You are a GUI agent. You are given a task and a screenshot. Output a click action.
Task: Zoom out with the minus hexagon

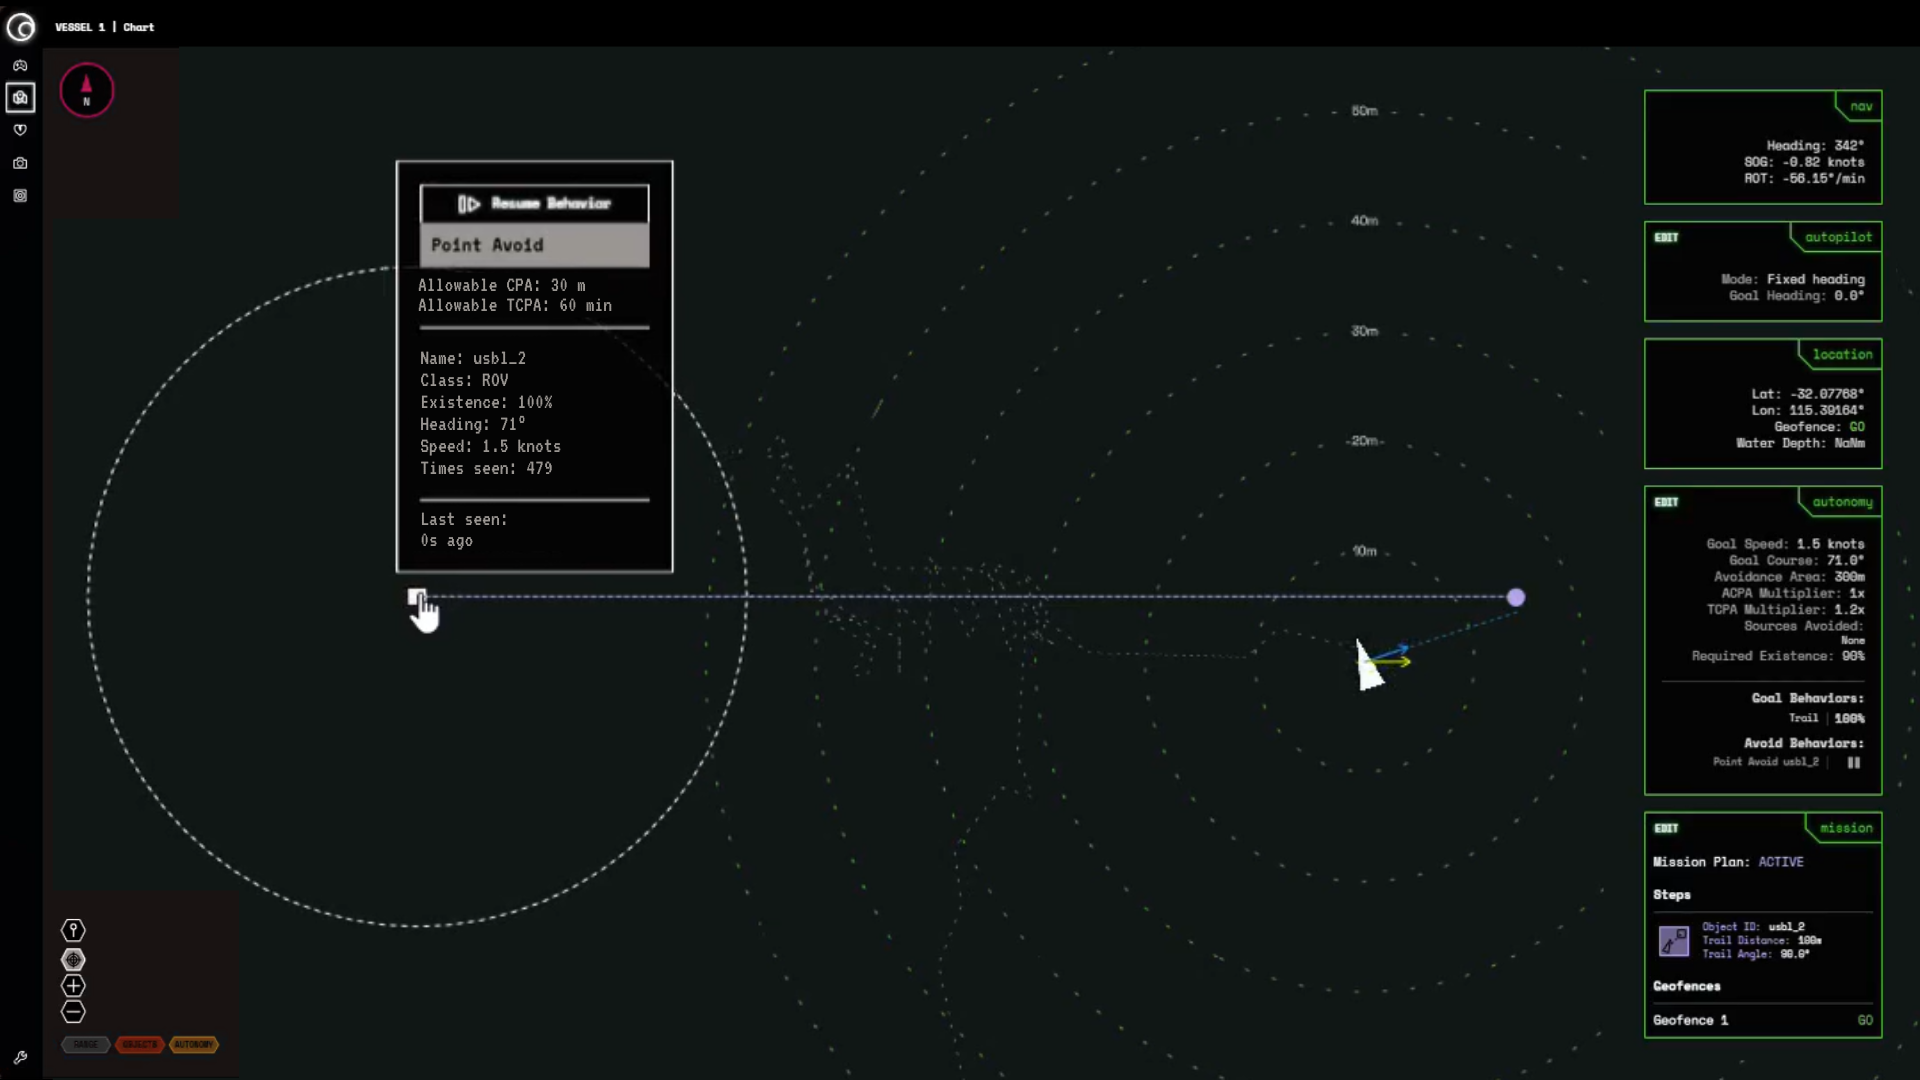tap(73, 1012)
